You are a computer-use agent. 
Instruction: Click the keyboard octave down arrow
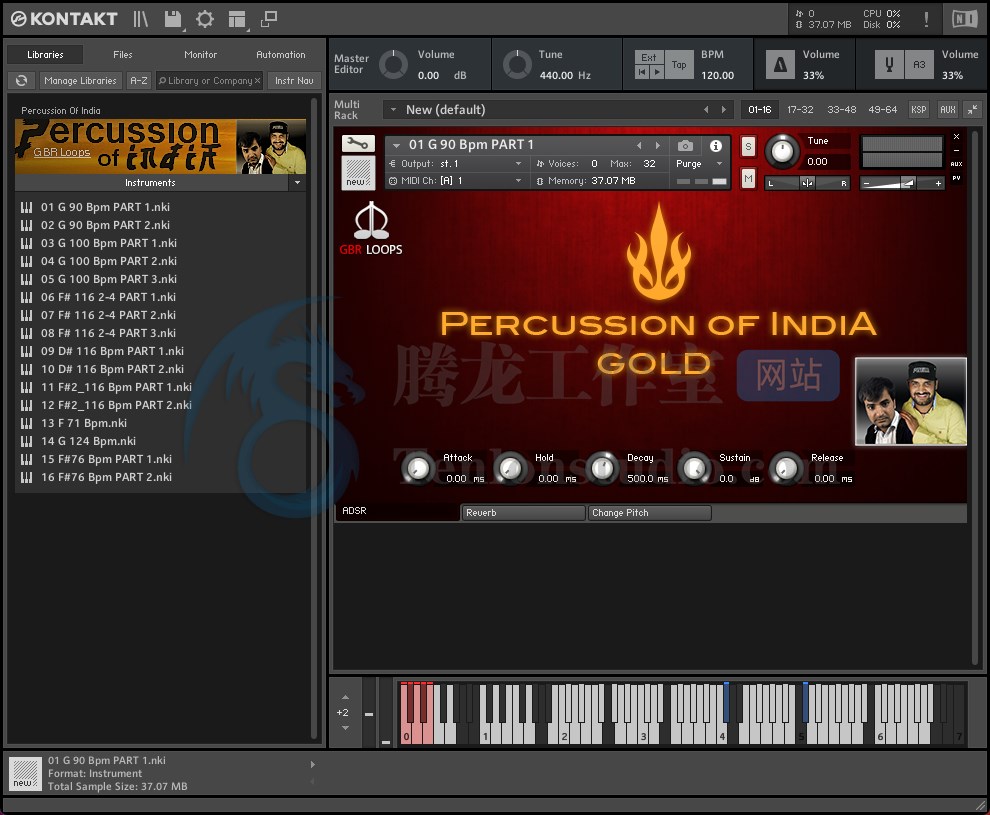[345, 727]
